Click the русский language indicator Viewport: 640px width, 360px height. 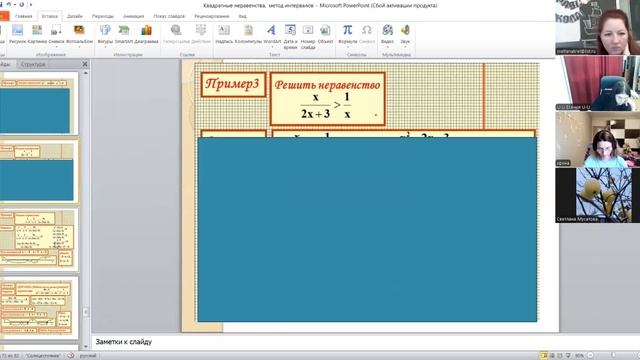coord(88,356)
